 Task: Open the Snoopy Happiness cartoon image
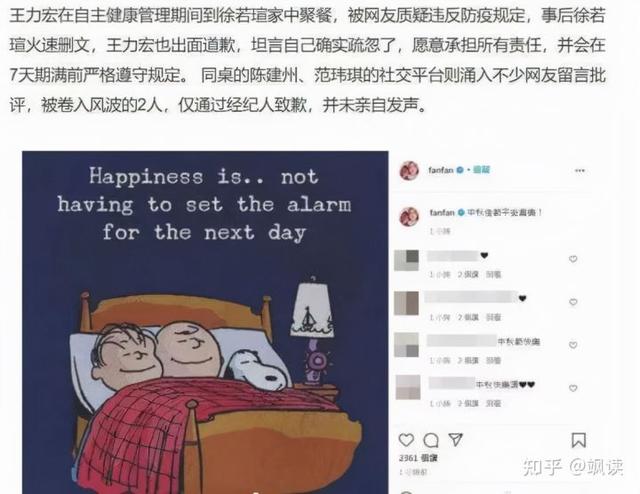click(205, 323)
